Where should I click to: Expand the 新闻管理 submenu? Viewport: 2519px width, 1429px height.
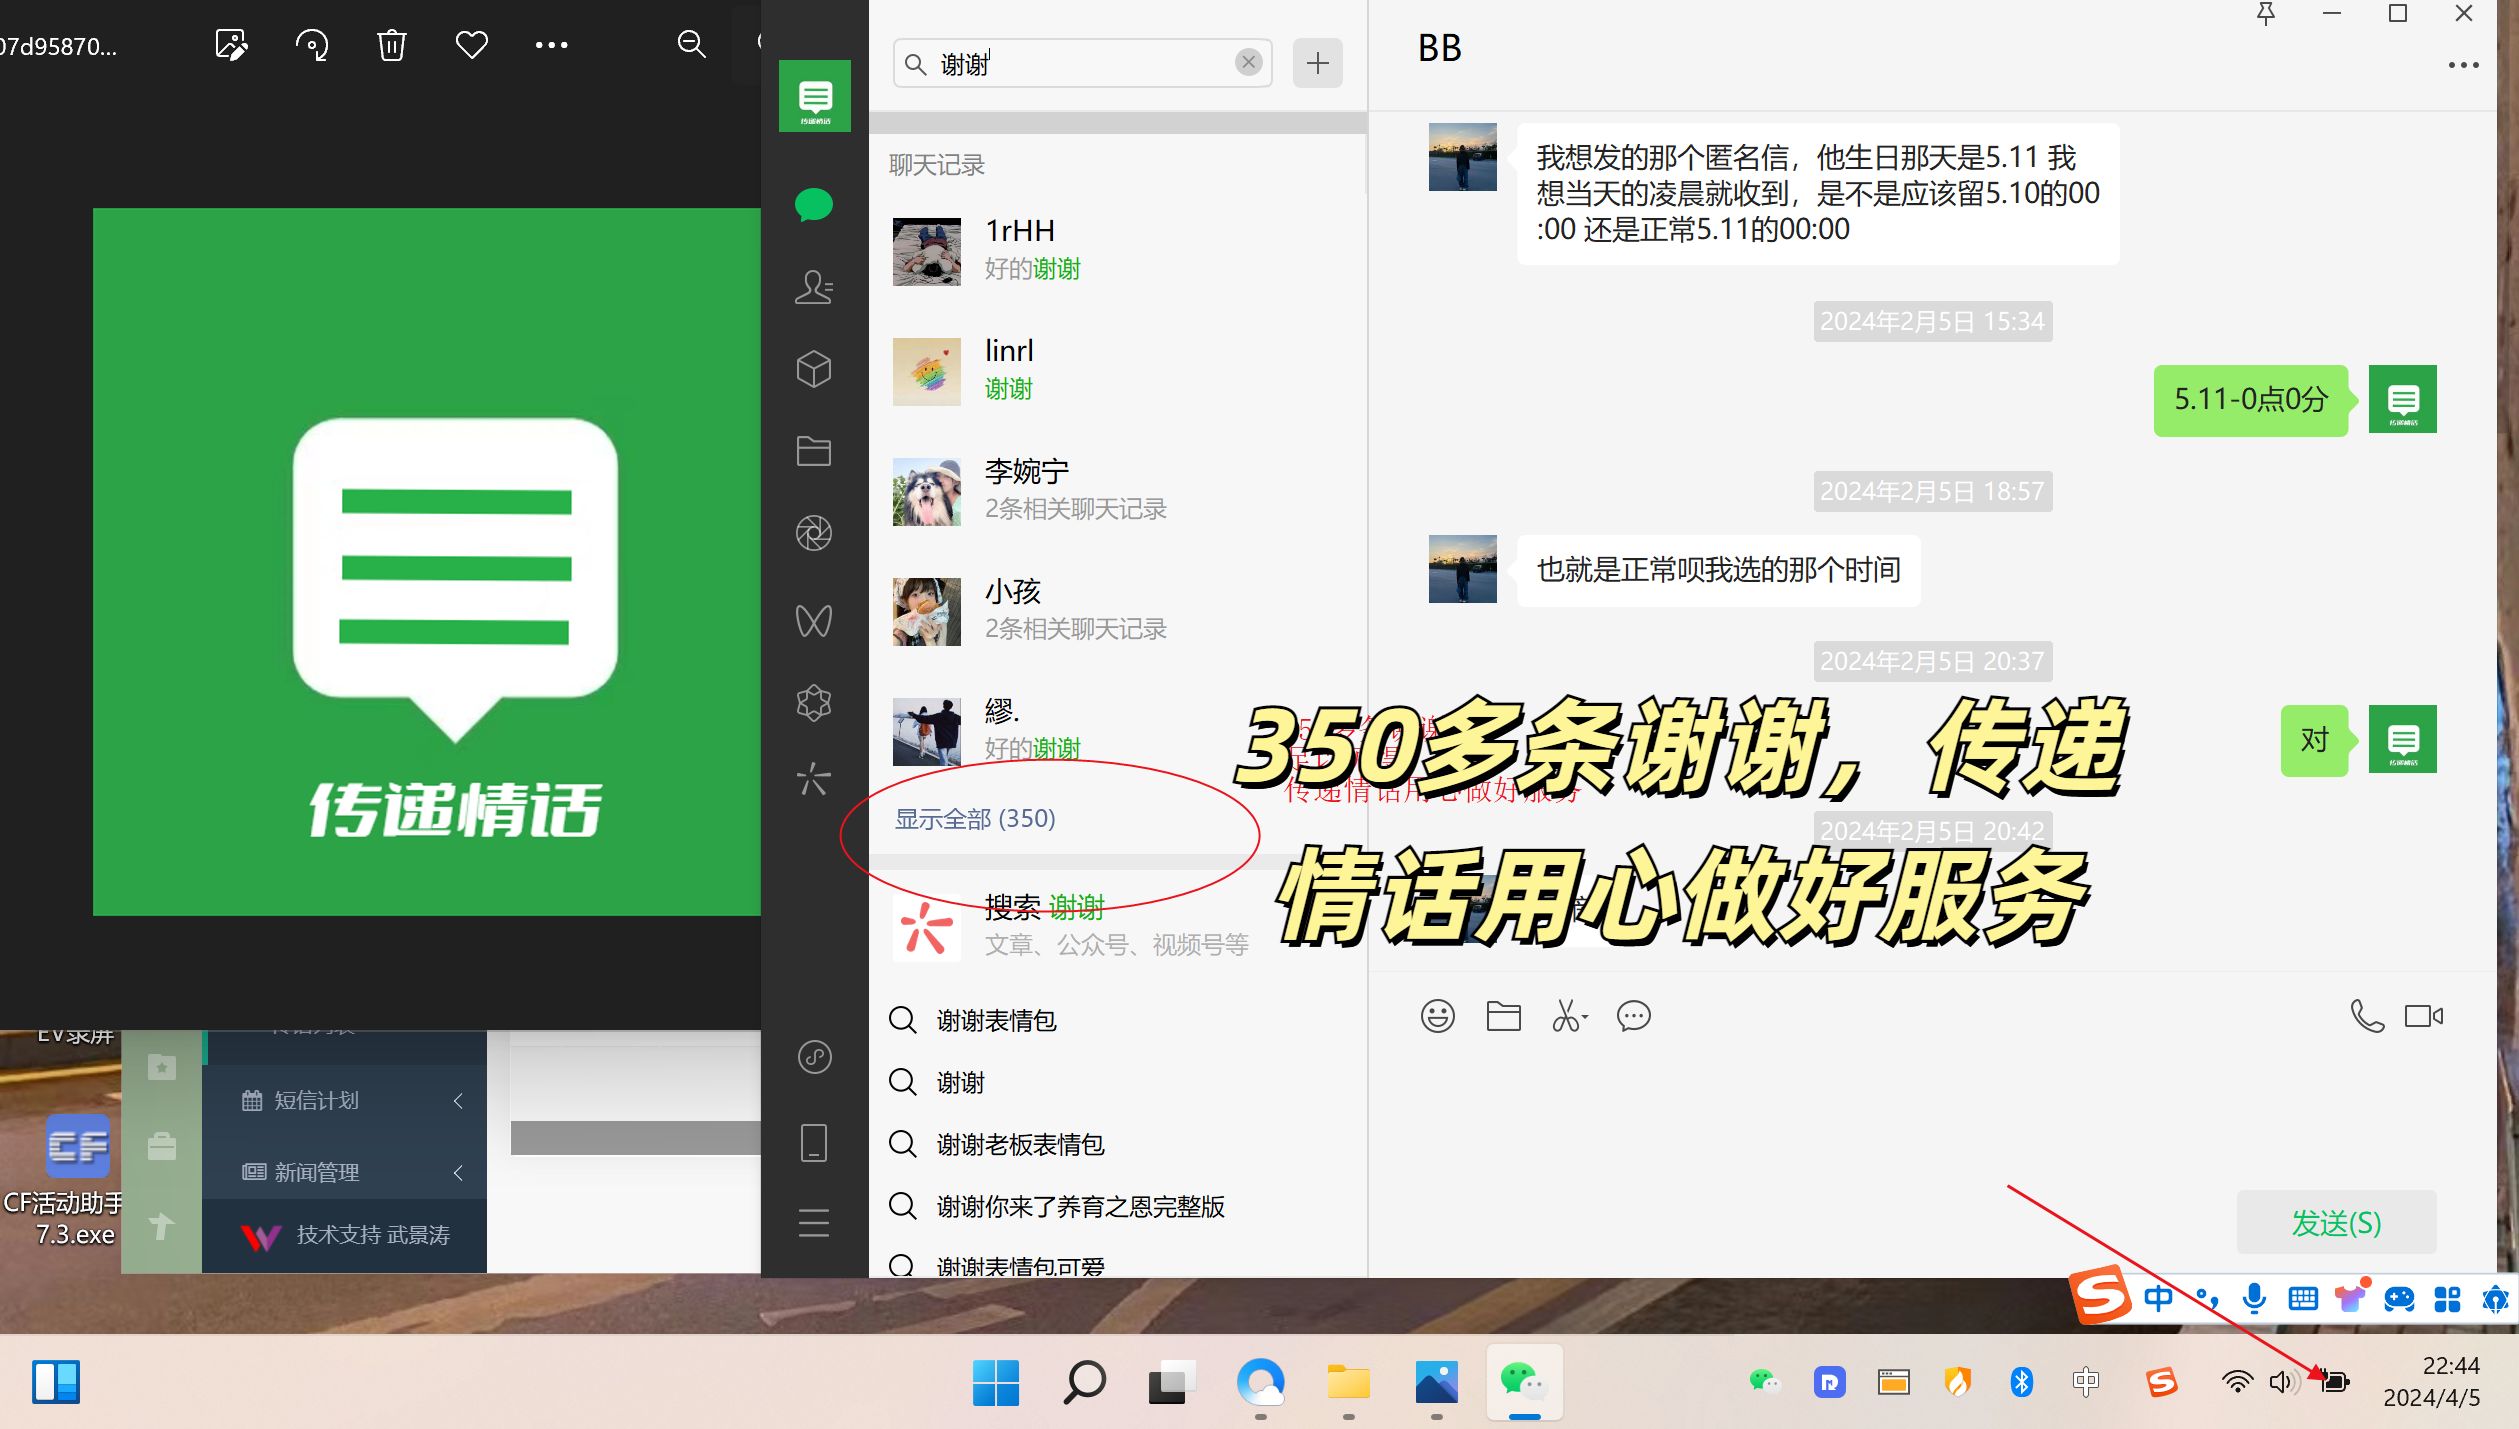pos(458,1172)
